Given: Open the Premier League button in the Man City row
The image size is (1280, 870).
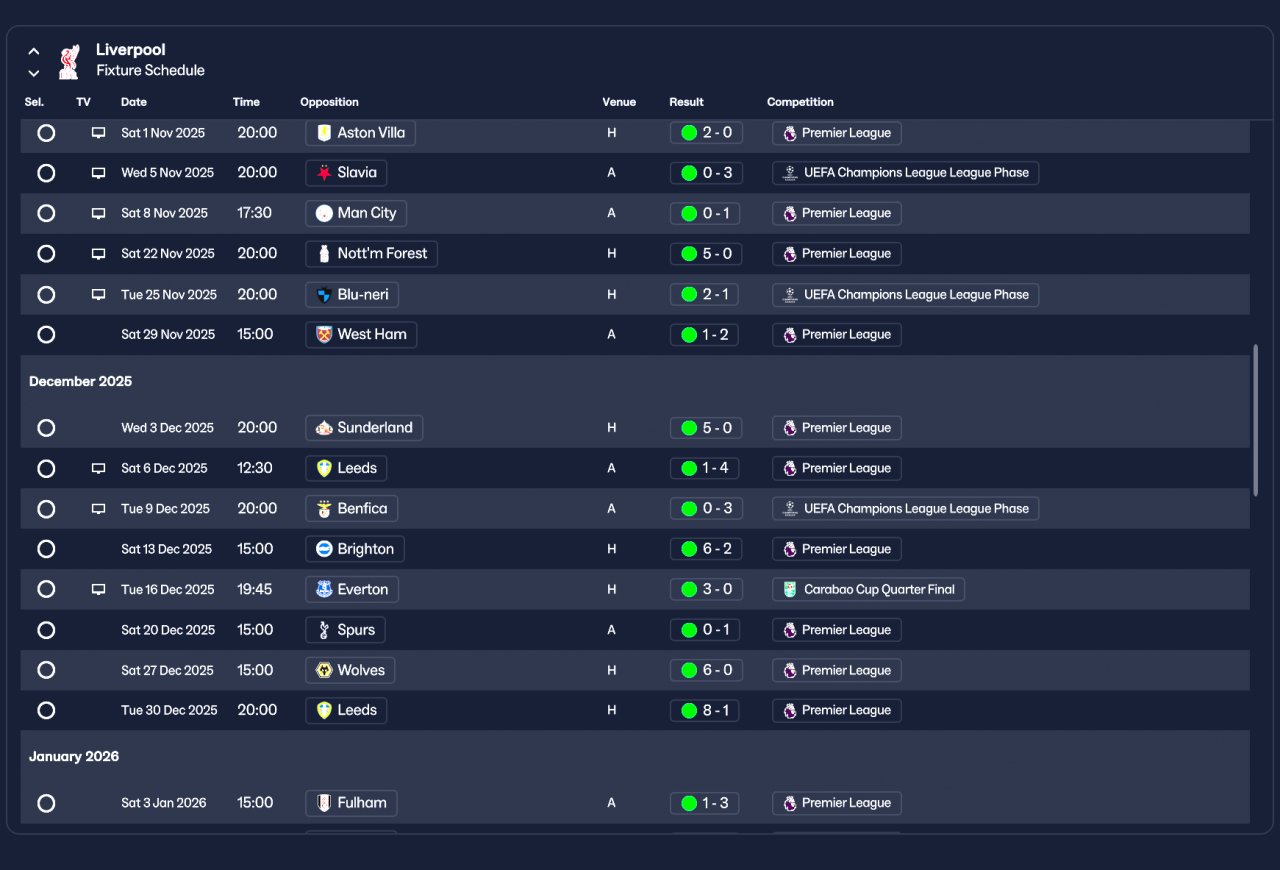Looking at the screenshot, I should (x=836, y=213).
